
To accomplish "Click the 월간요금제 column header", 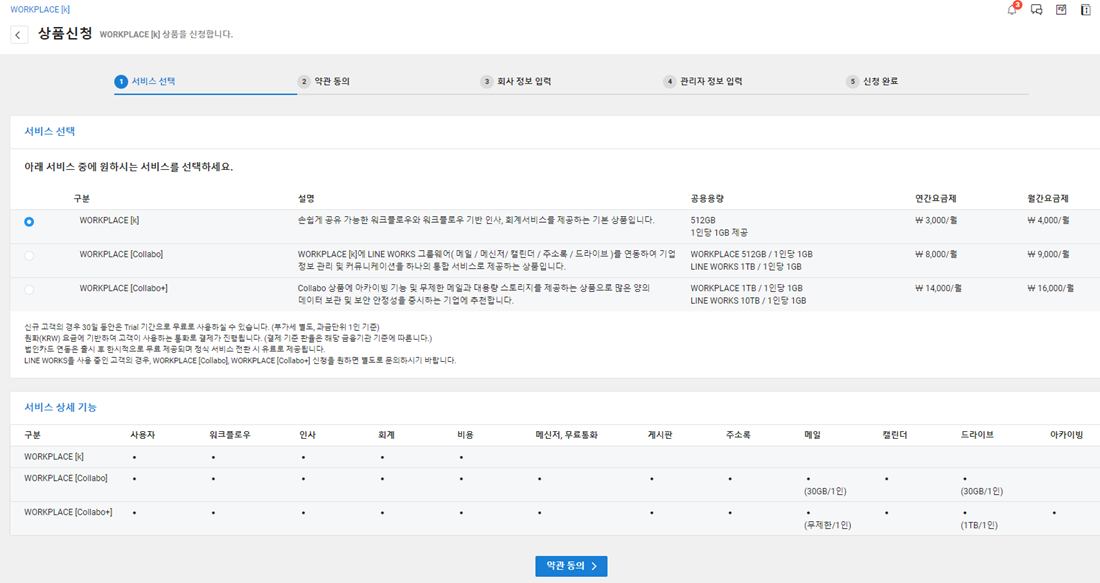I will (x=1047, y=199).
